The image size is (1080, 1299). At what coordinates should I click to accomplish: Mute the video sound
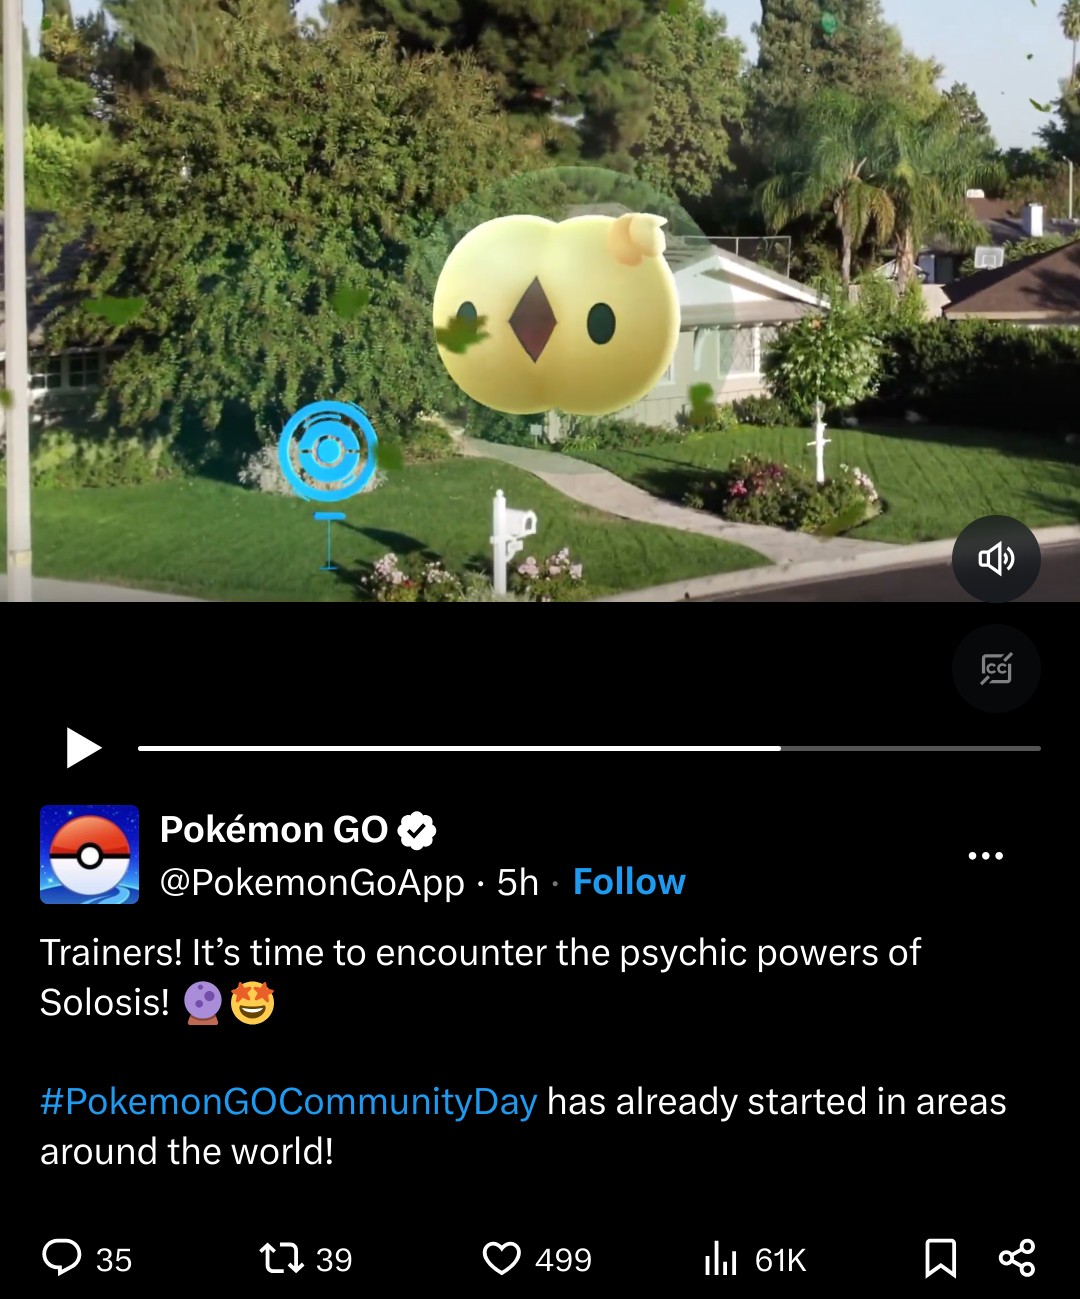pos(996,559)
